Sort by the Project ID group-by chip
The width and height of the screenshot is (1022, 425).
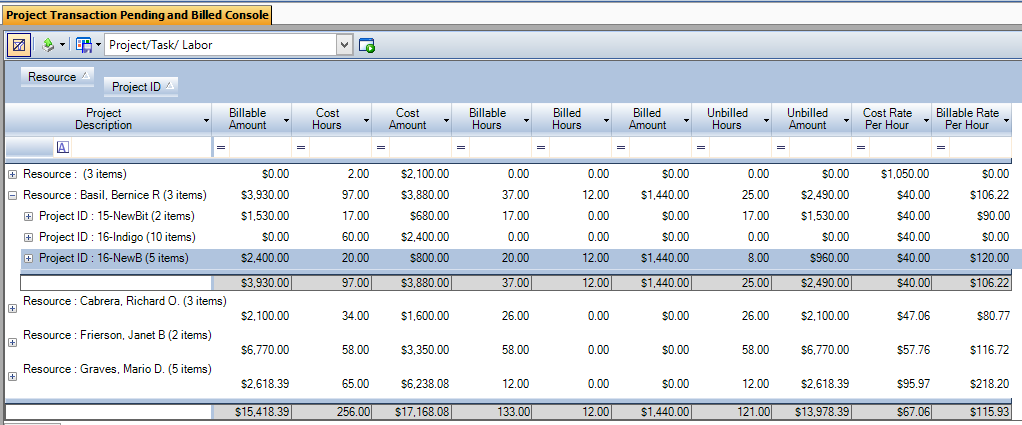point(141,87)
